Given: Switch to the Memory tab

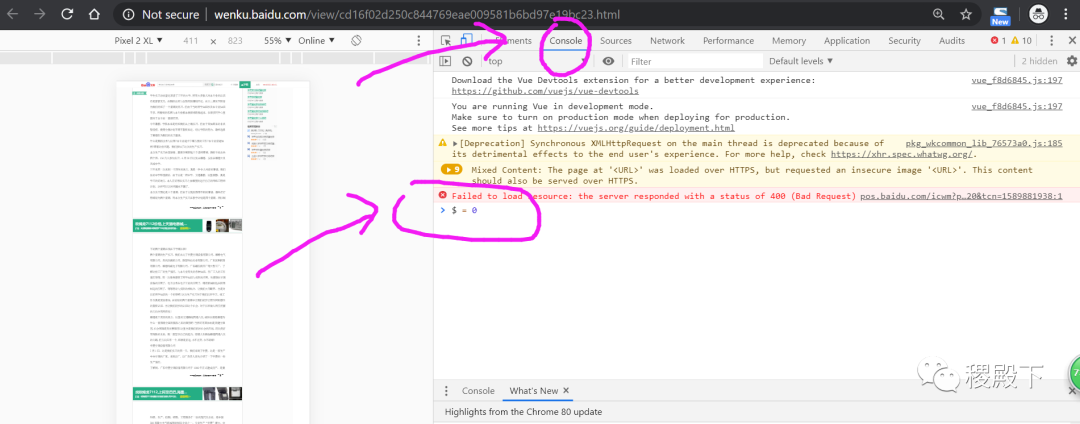Looking at the screenshot, I should tap(789, 41).
